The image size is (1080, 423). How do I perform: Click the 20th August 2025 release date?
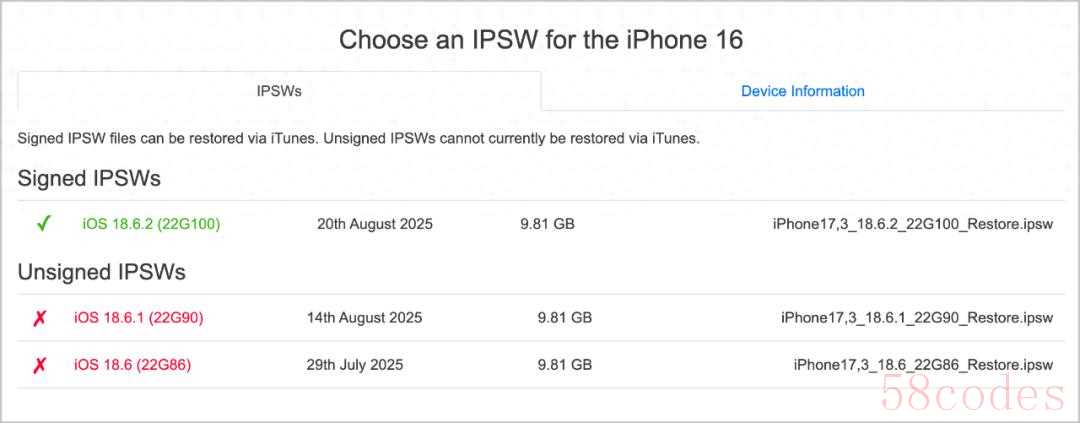pyautogui.click(x=375, y=224)
